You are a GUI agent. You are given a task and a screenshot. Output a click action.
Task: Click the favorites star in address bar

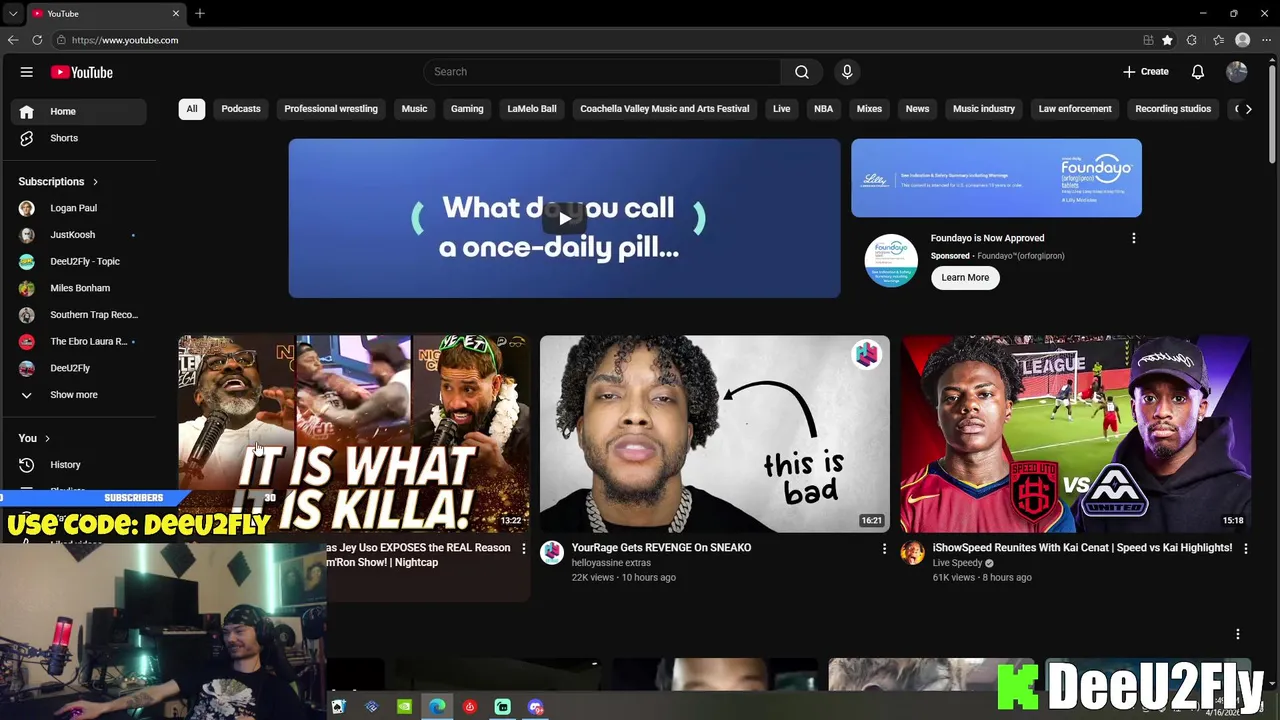[1167, 40]
